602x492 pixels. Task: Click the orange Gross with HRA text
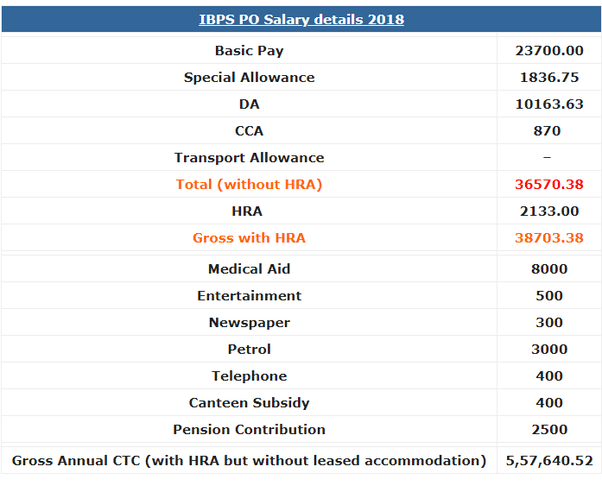click(249, 238)
